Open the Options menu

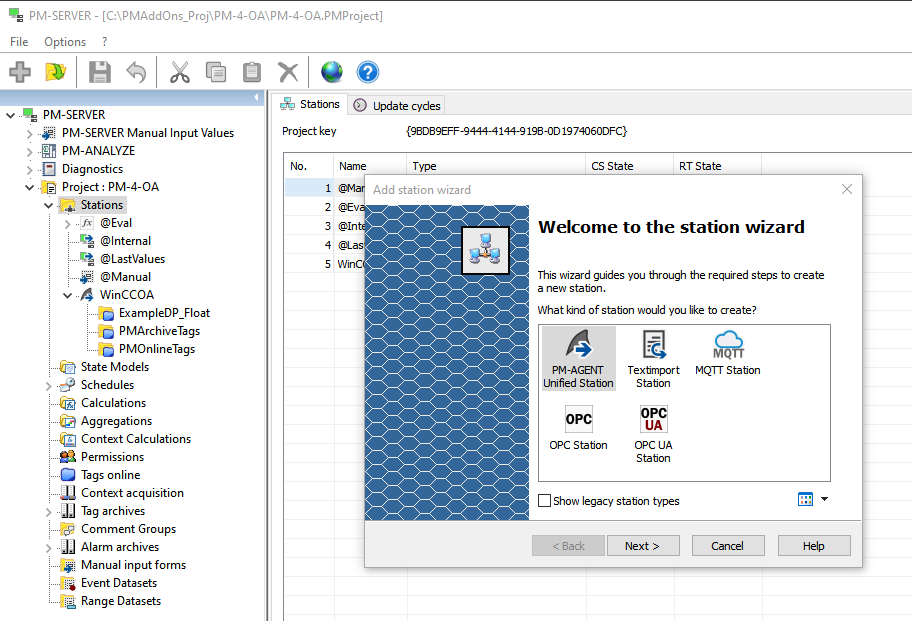pyautogui.click(x=65, y=42)
